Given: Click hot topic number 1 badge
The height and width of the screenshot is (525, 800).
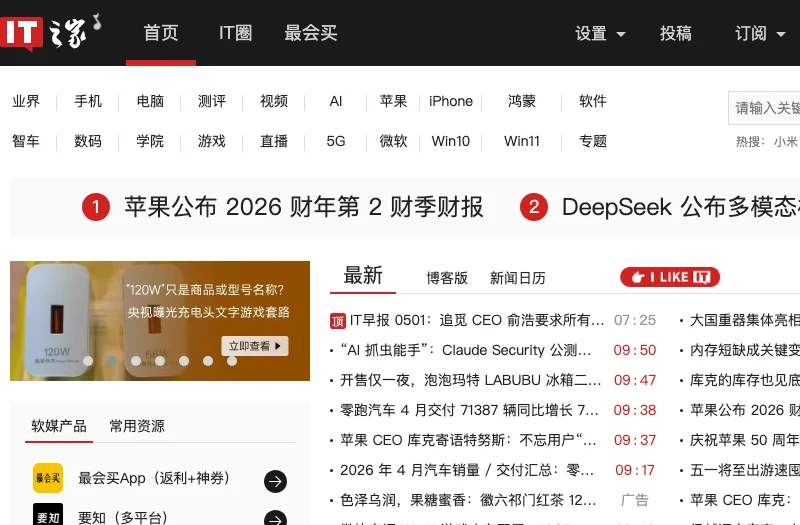Looking at the screenshot, I should pyautogui.click(x=96, y=207).
